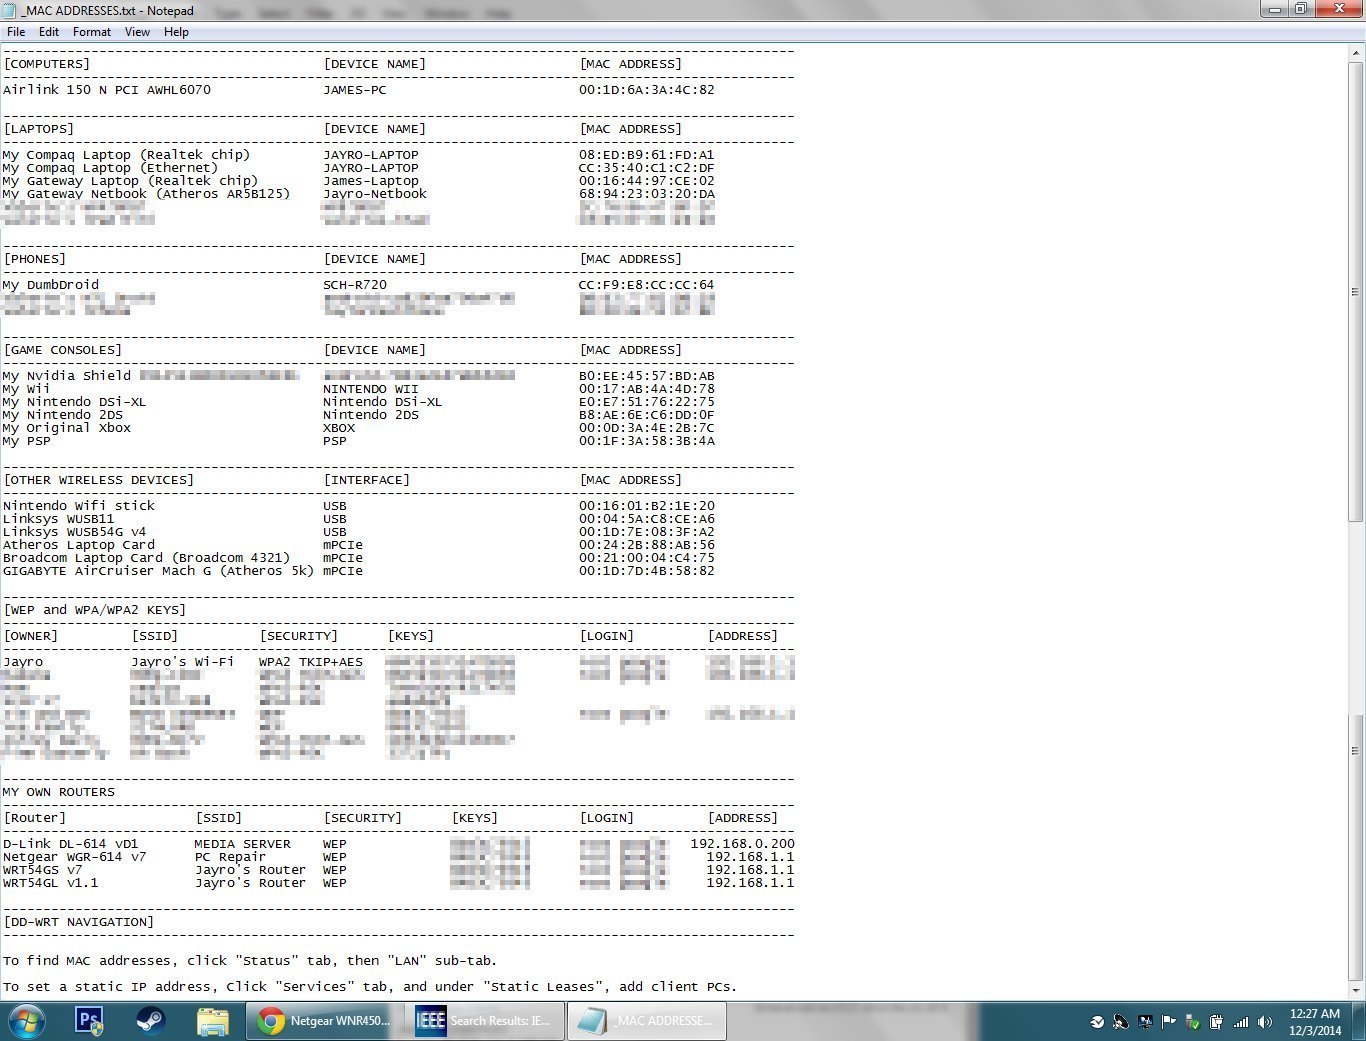Open the battery power tray icon

(x=1216, y=1022)
